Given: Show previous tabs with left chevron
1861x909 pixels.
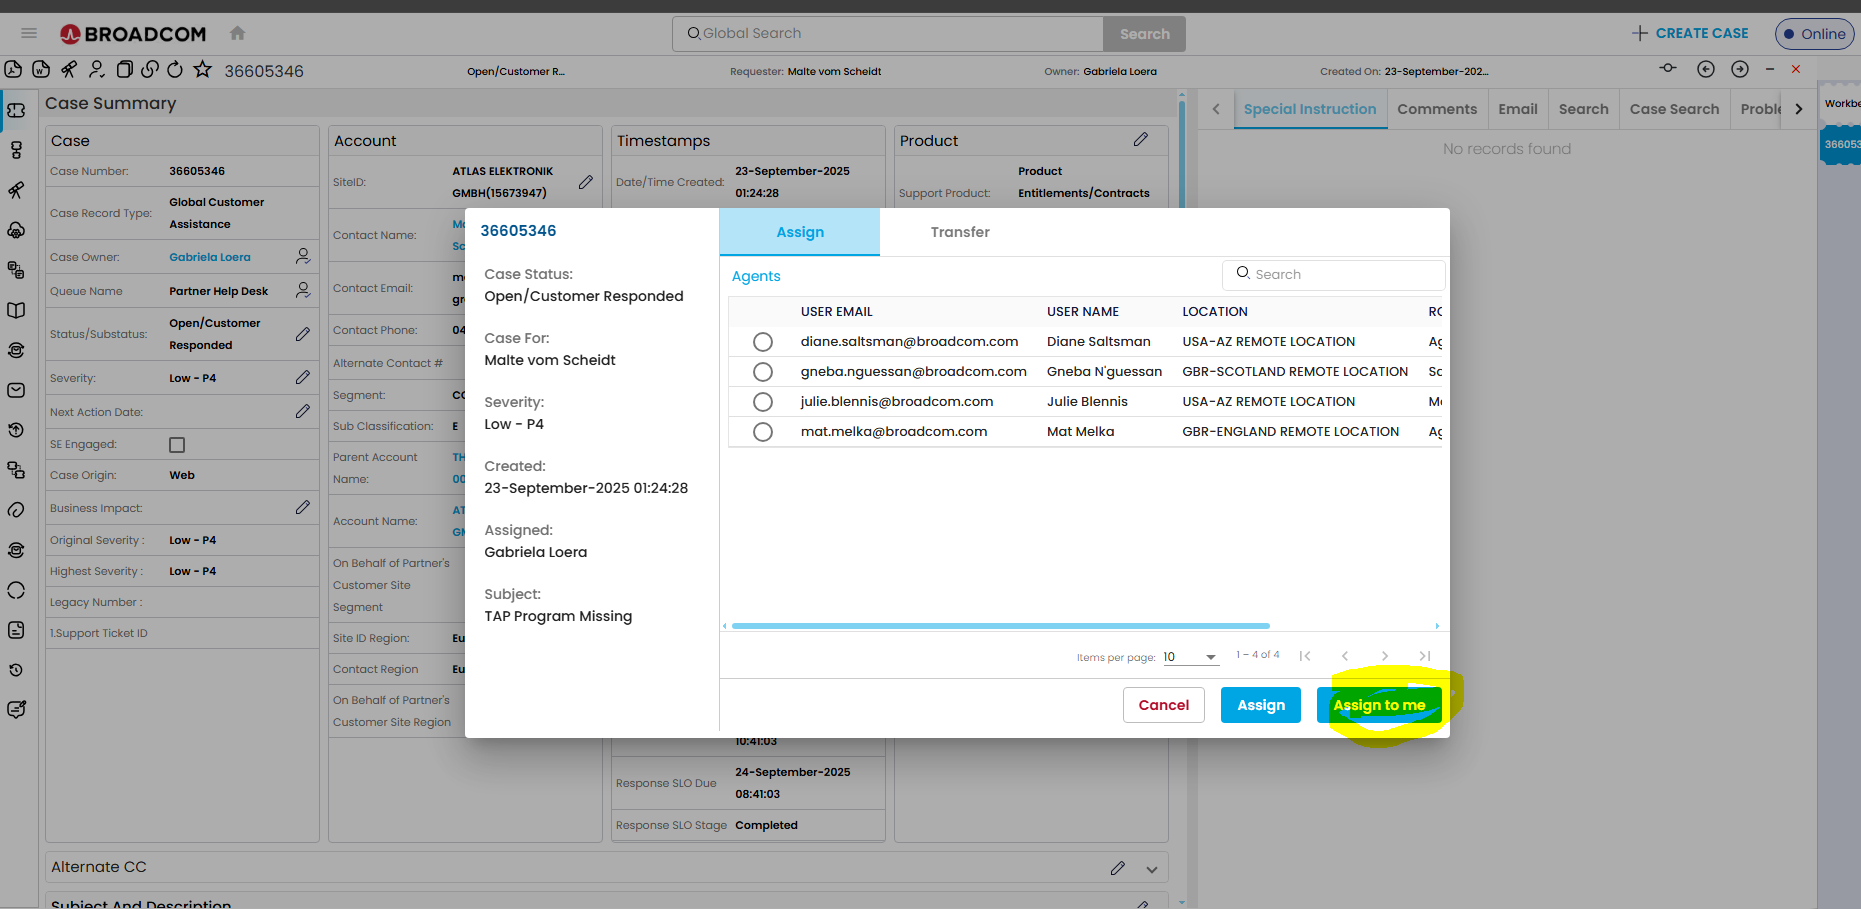Looking at the screenshot, I should [x=1216, y=109].
